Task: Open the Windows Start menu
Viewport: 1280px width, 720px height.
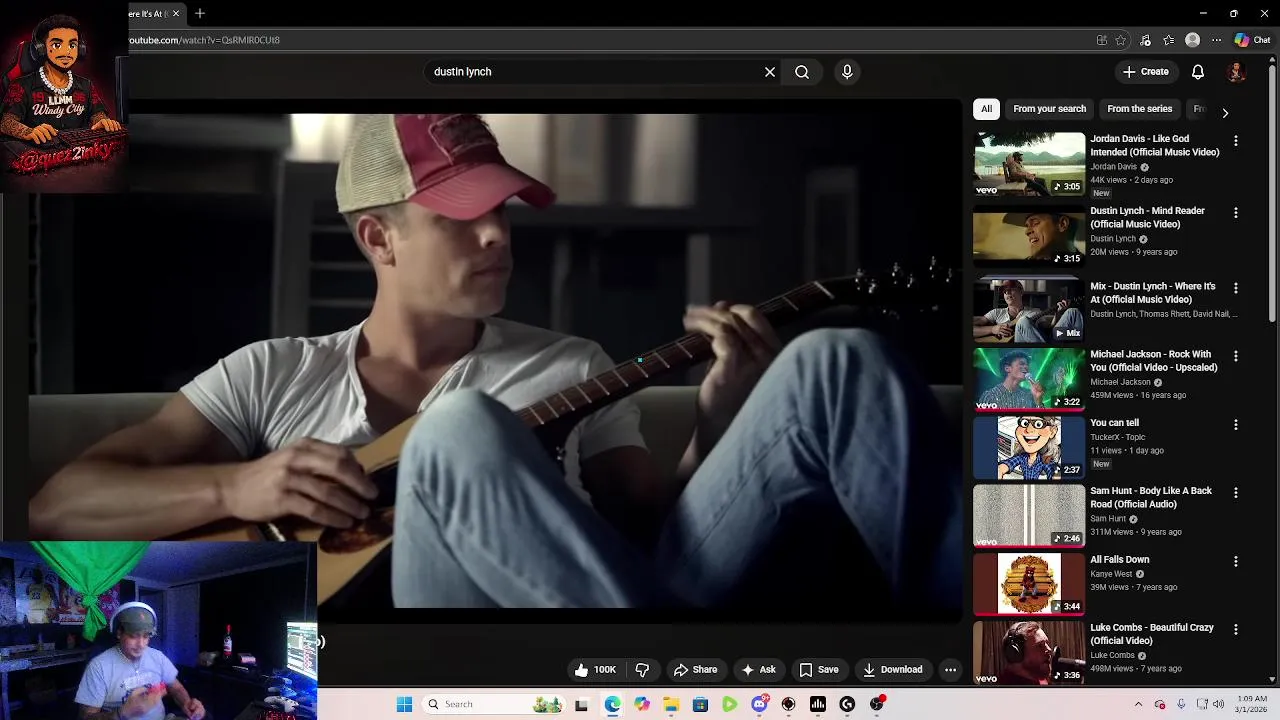Action: 404,704
